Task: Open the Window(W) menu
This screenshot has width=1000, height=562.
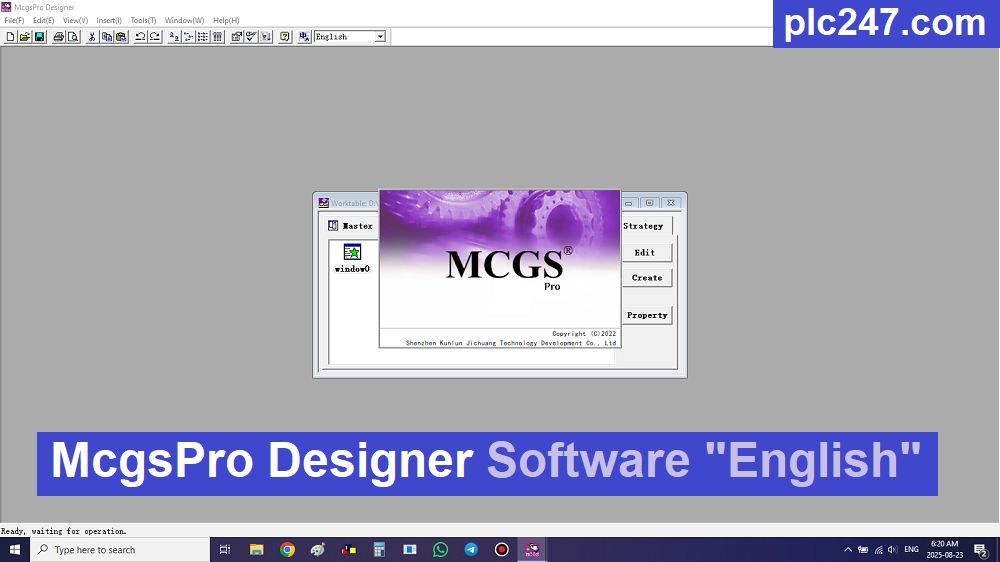Action: coord(184,20)
